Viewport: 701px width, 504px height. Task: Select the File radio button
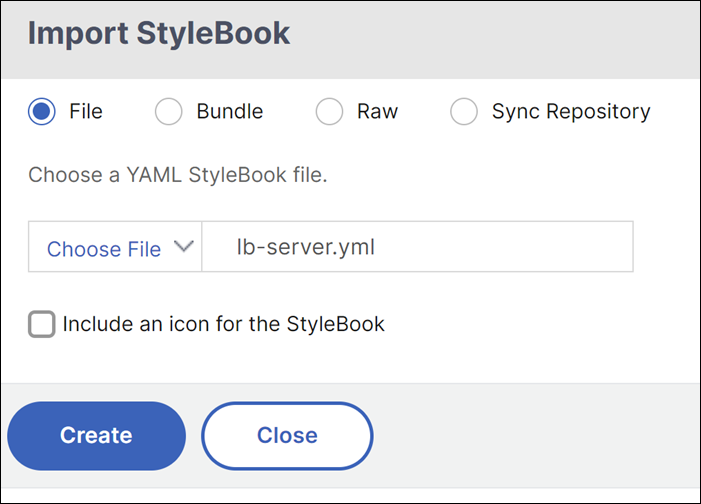(41, 112)
